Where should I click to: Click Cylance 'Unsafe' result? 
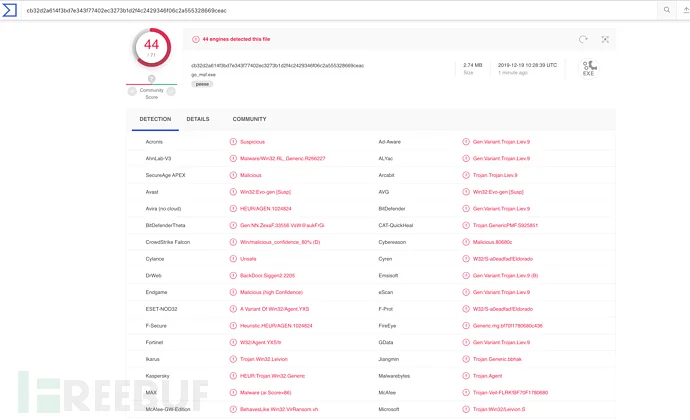point(248,259)
